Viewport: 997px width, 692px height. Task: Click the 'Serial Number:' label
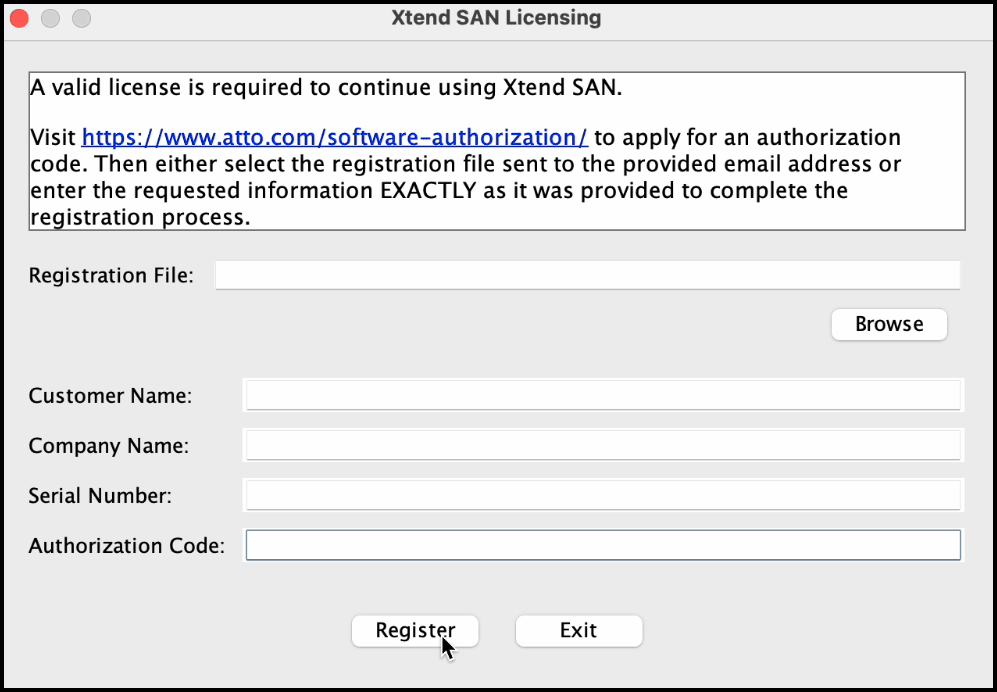[x=100, y=495]
